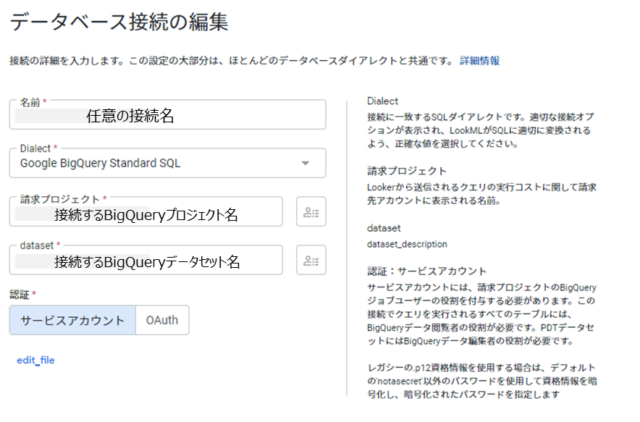This screenshot has width=640, height=422.
Task: Click the edit_file link
Action: pos(36,360)
